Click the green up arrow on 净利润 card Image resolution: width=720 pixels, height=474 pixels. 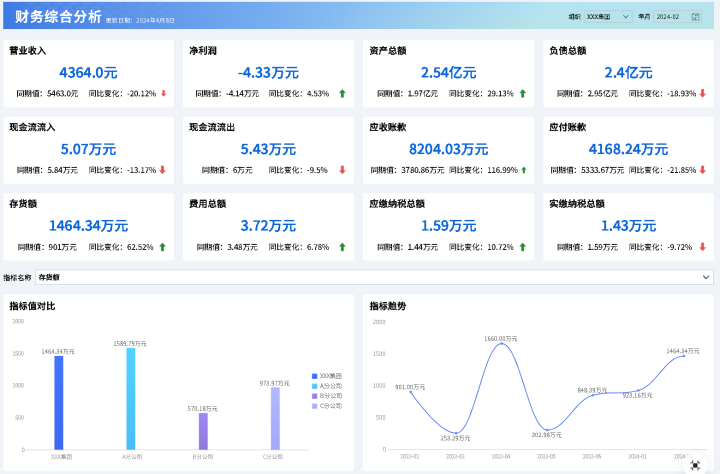[x=342, y=93]
